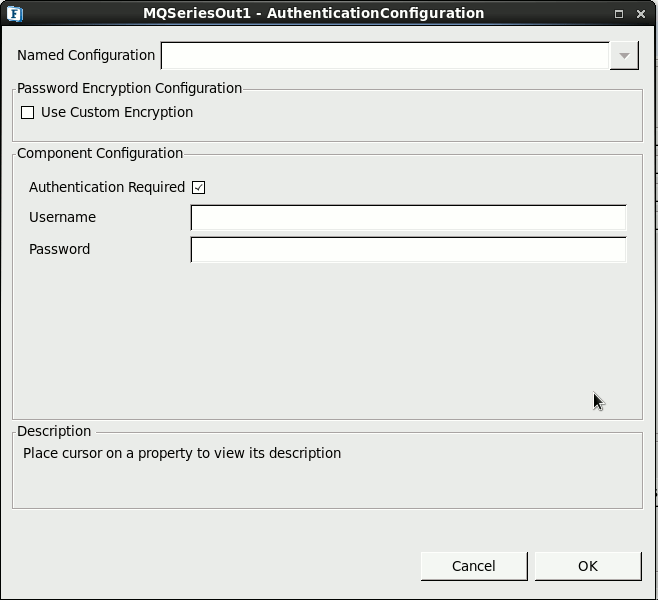Click the Password Encryption Configuration group title

pos(129,89)
